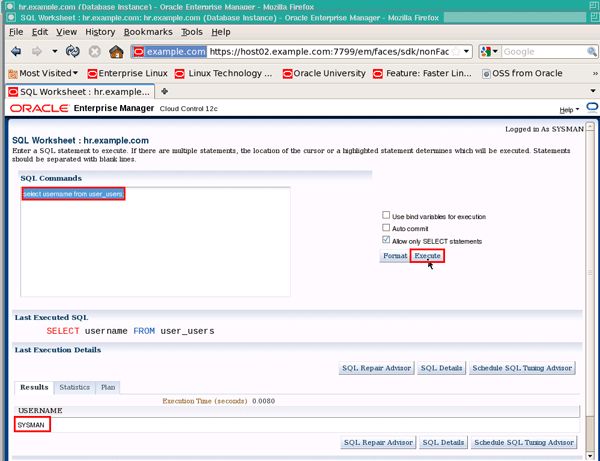The height and width of the screenshot is (461, 600).
Task: Switch to the Statistics tab
Action: [x=75, y=387]
